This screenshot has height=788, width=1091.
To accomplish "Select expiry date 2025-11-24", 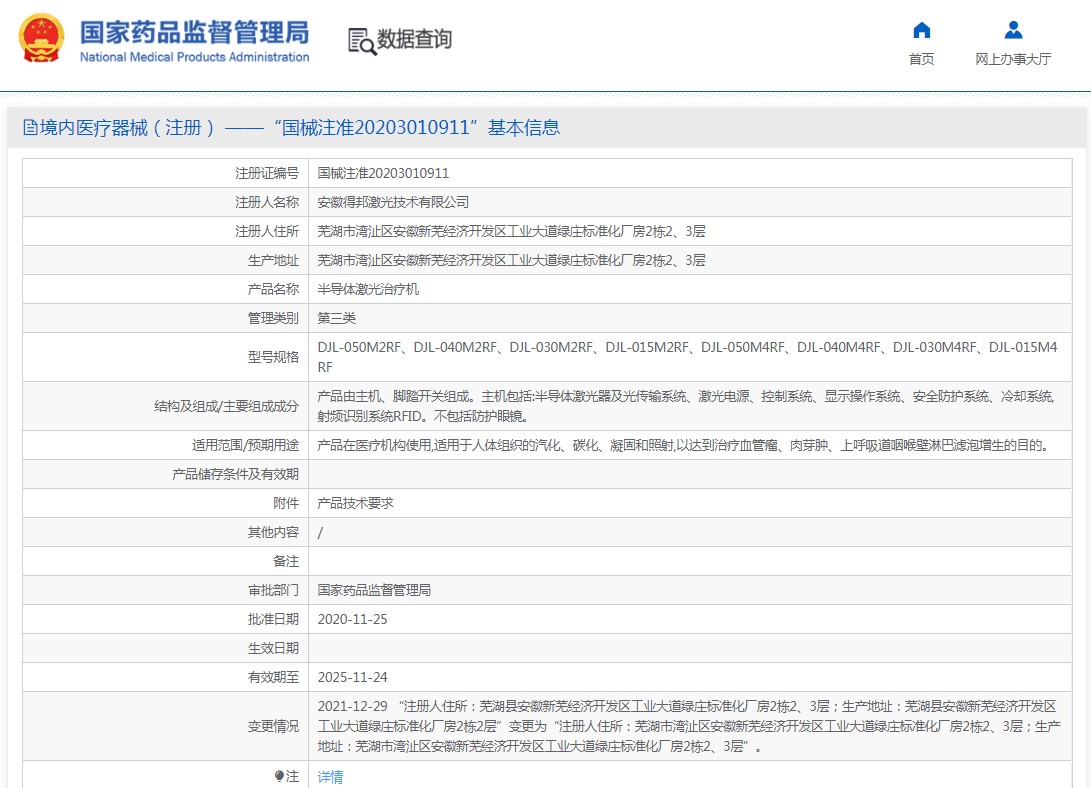I will click(353, 677).
